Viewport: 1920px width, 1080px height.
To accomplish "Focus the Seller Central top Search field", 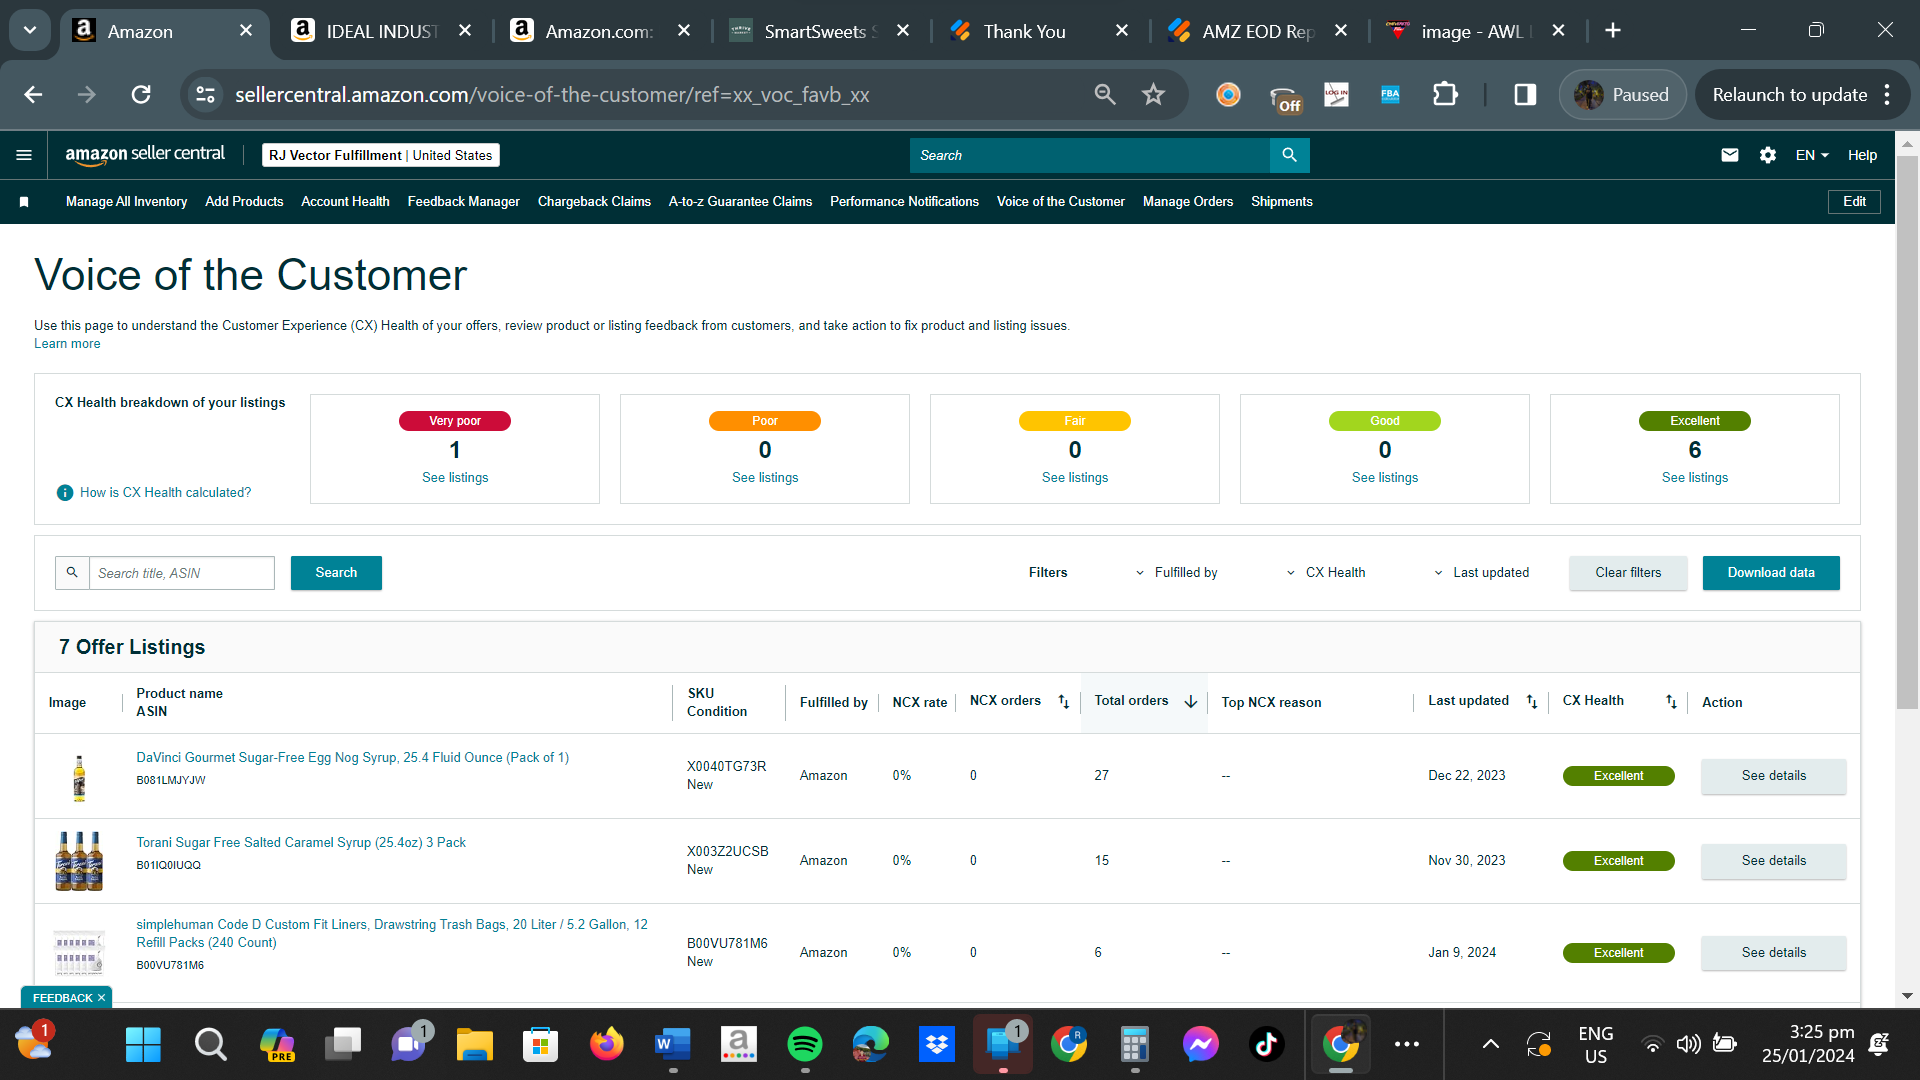I will [x=1090, y=155].
